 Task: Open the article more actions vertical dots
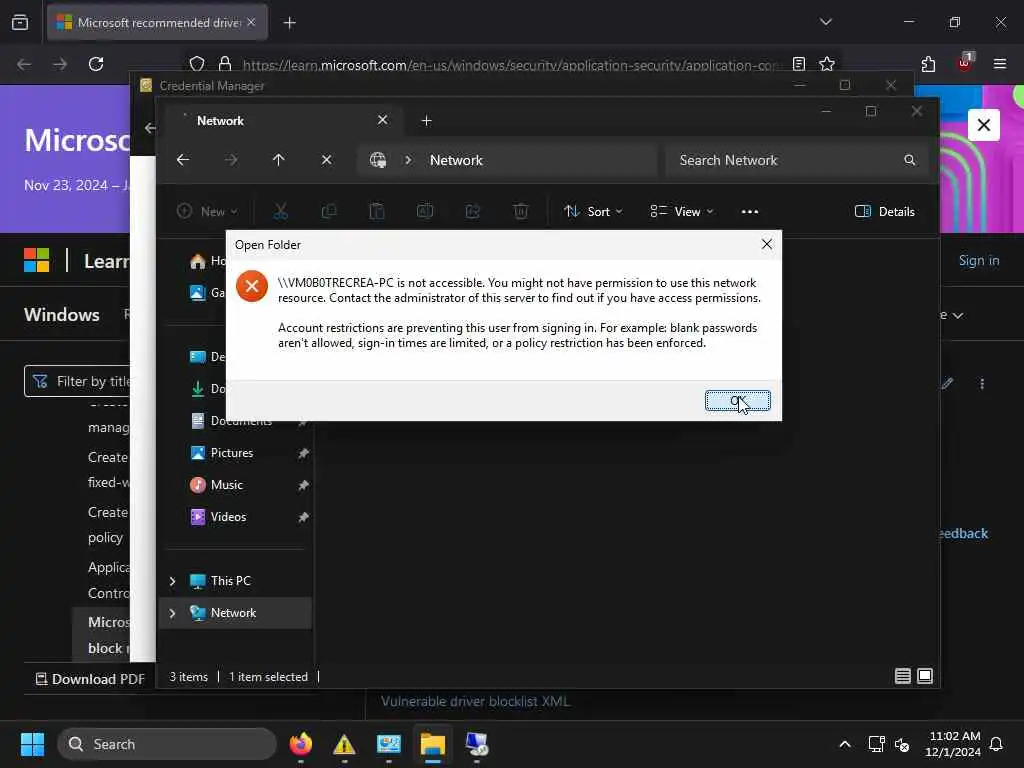[x=982, y=384]
